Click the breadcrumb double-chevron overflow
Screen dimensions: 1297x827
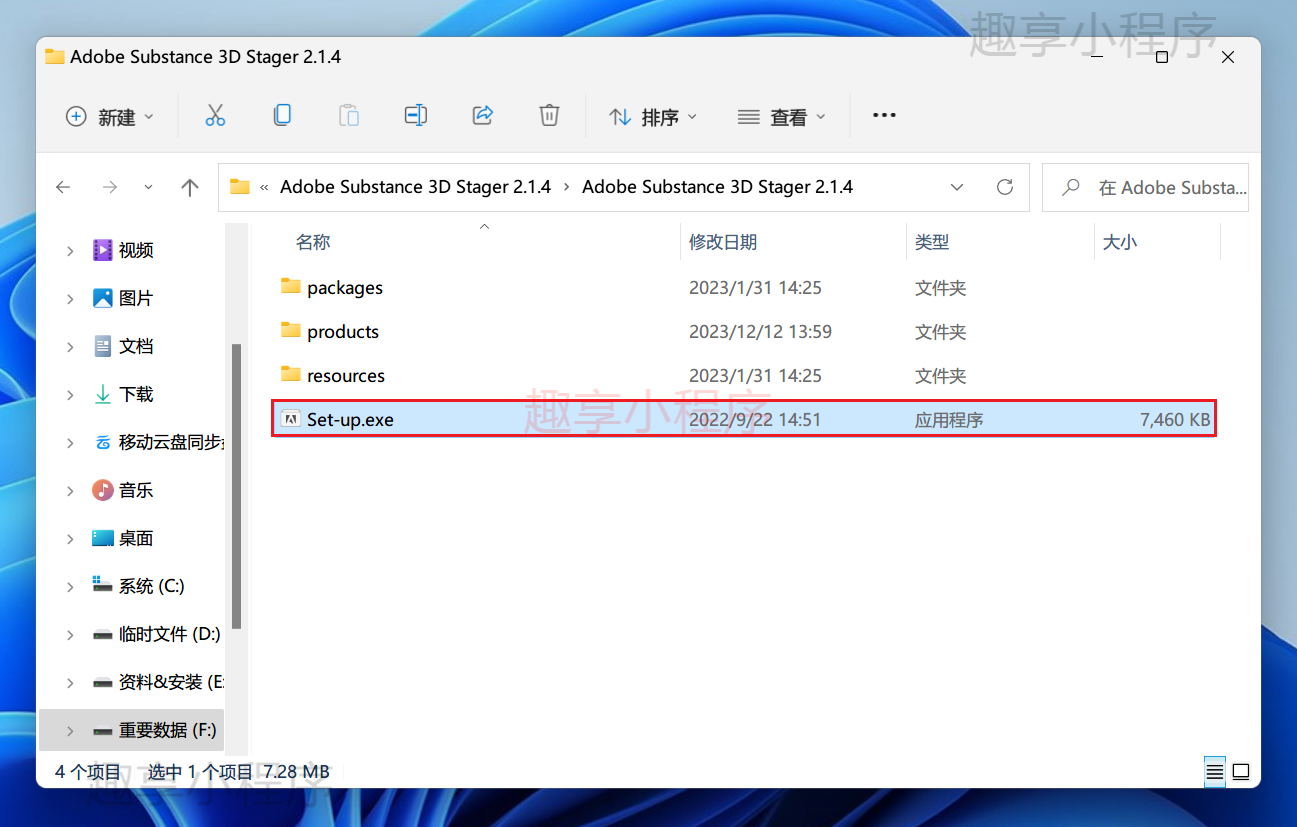coord(265,187)
